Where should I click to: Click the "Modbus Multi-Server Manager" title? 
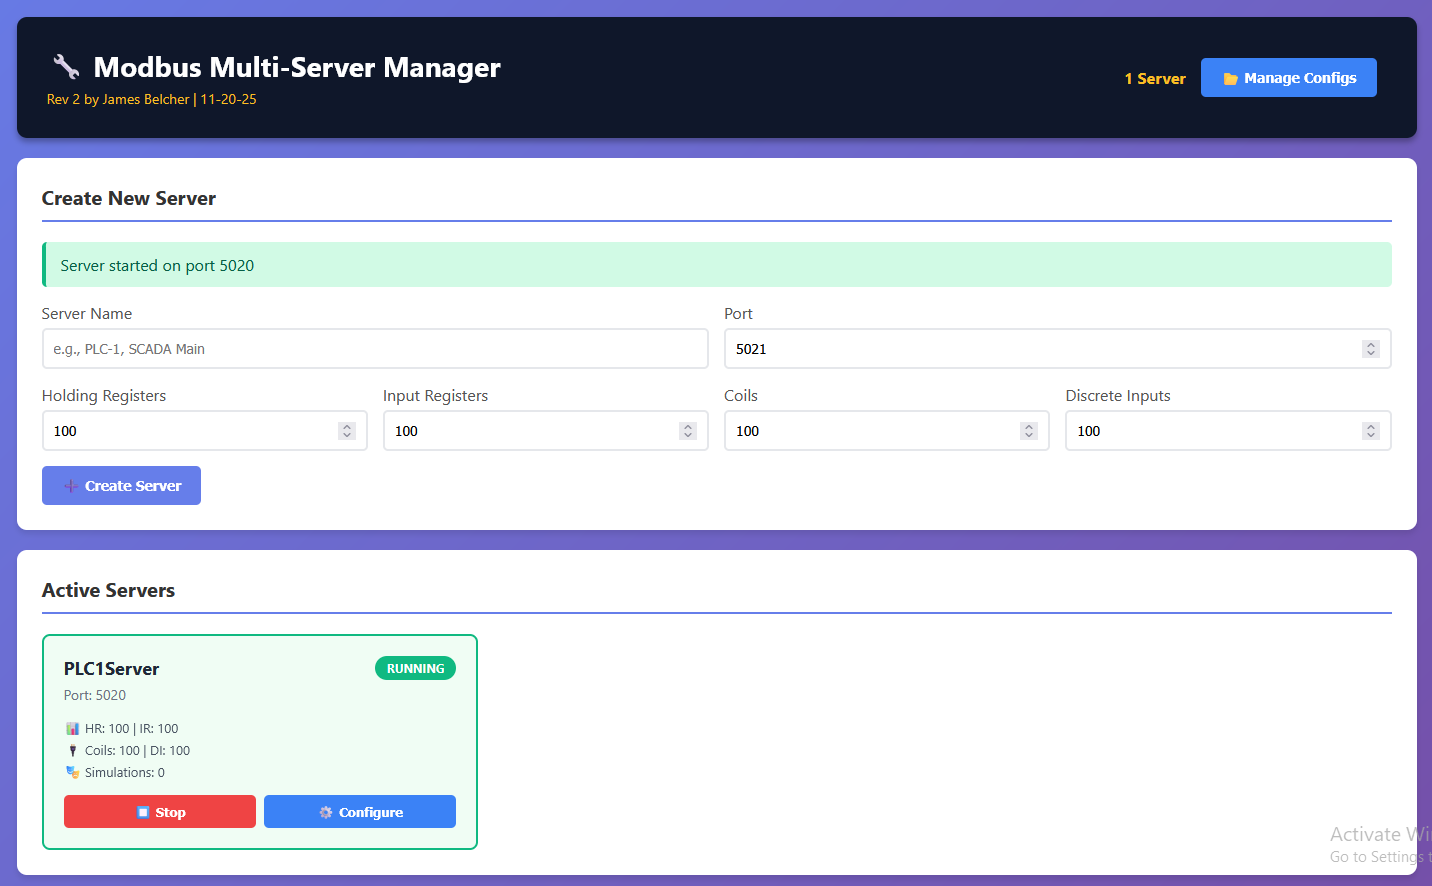297,67
